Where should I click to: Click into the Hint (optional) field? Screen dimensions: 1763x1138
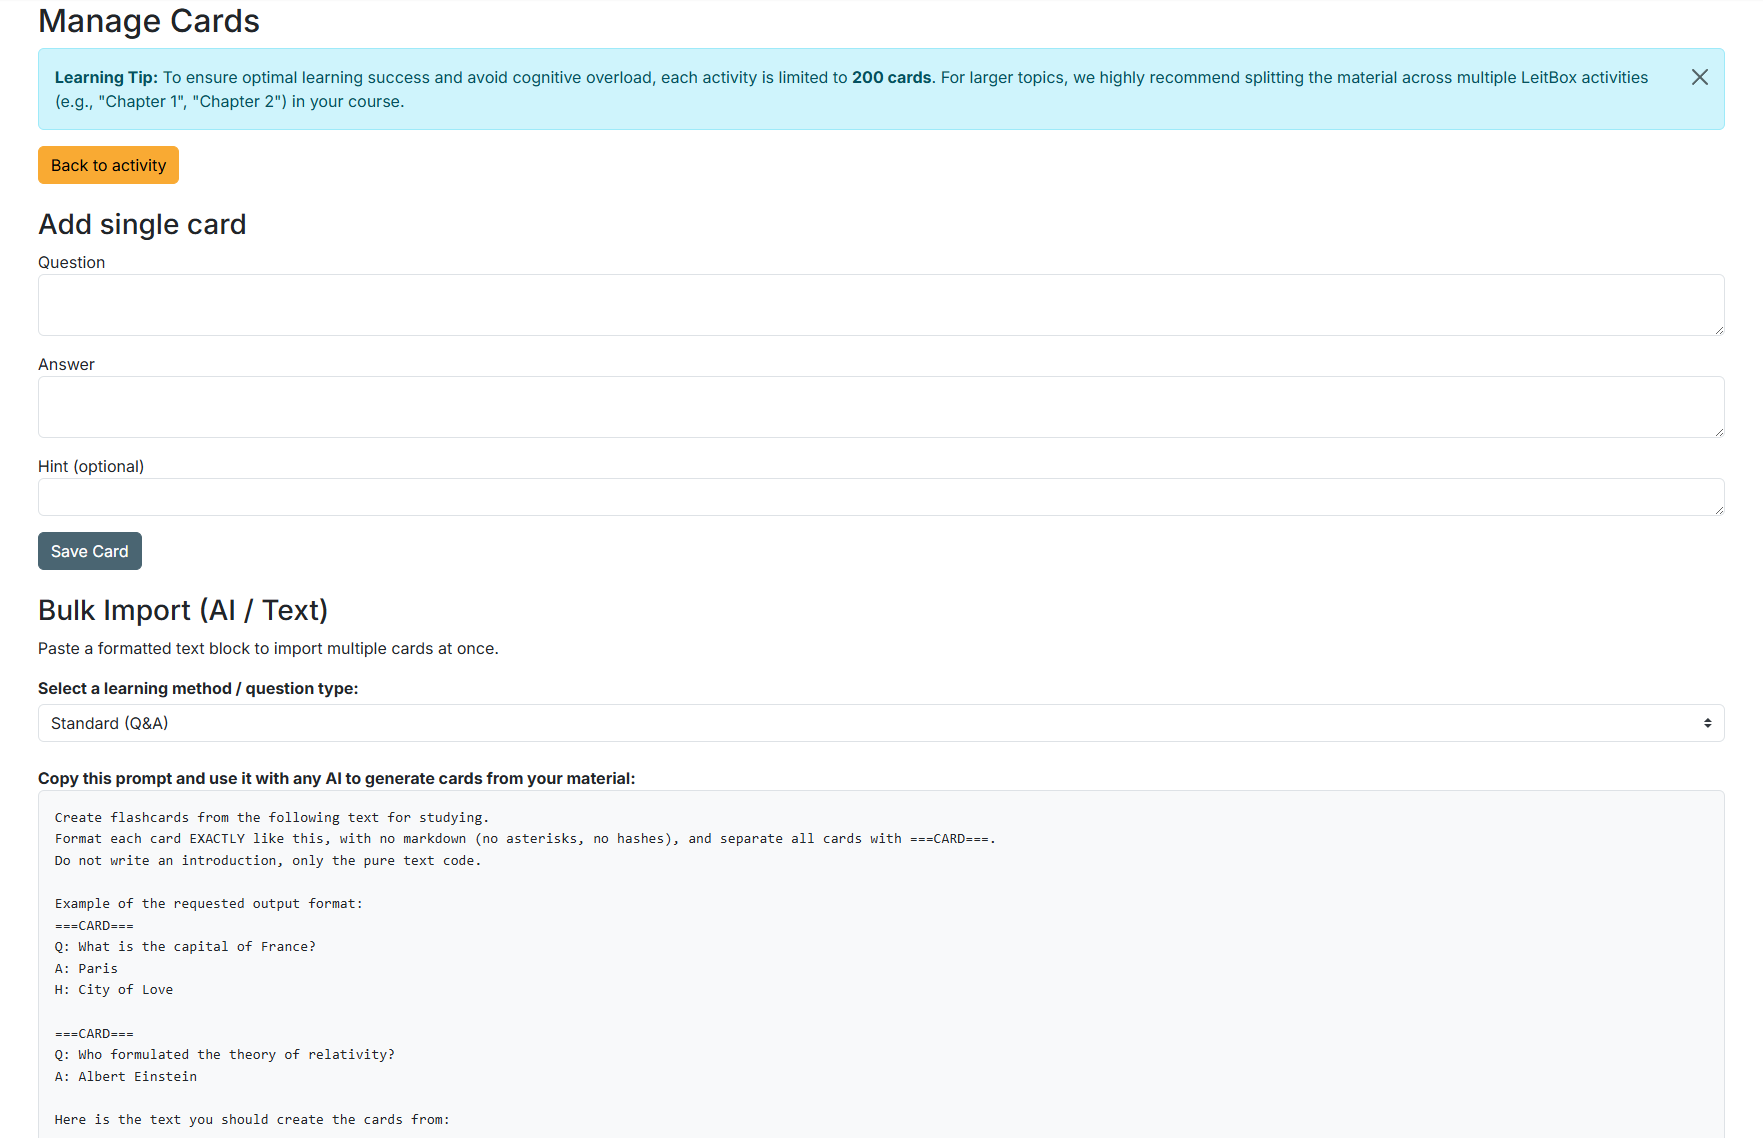point(881,497)
